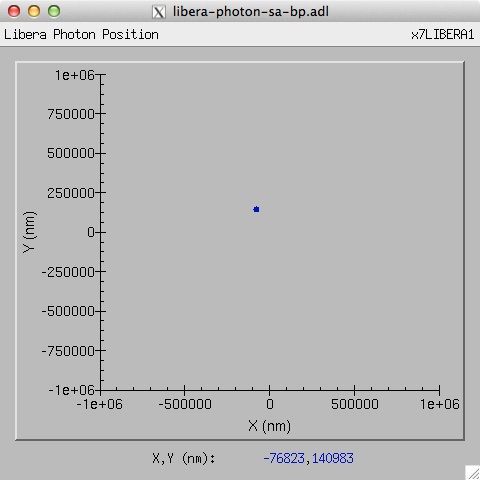
Task: Click the 500000 label on the X axis
Action: click(x=355, y=404)
